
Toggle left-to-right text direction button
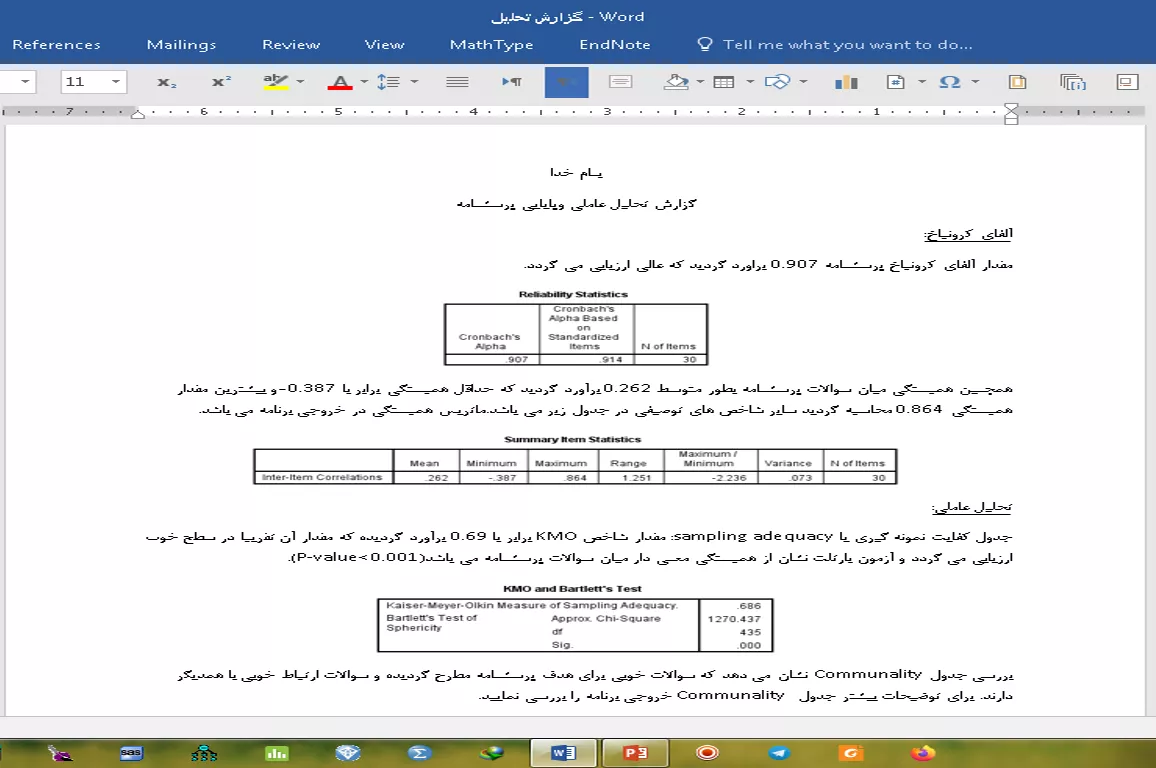512,82
